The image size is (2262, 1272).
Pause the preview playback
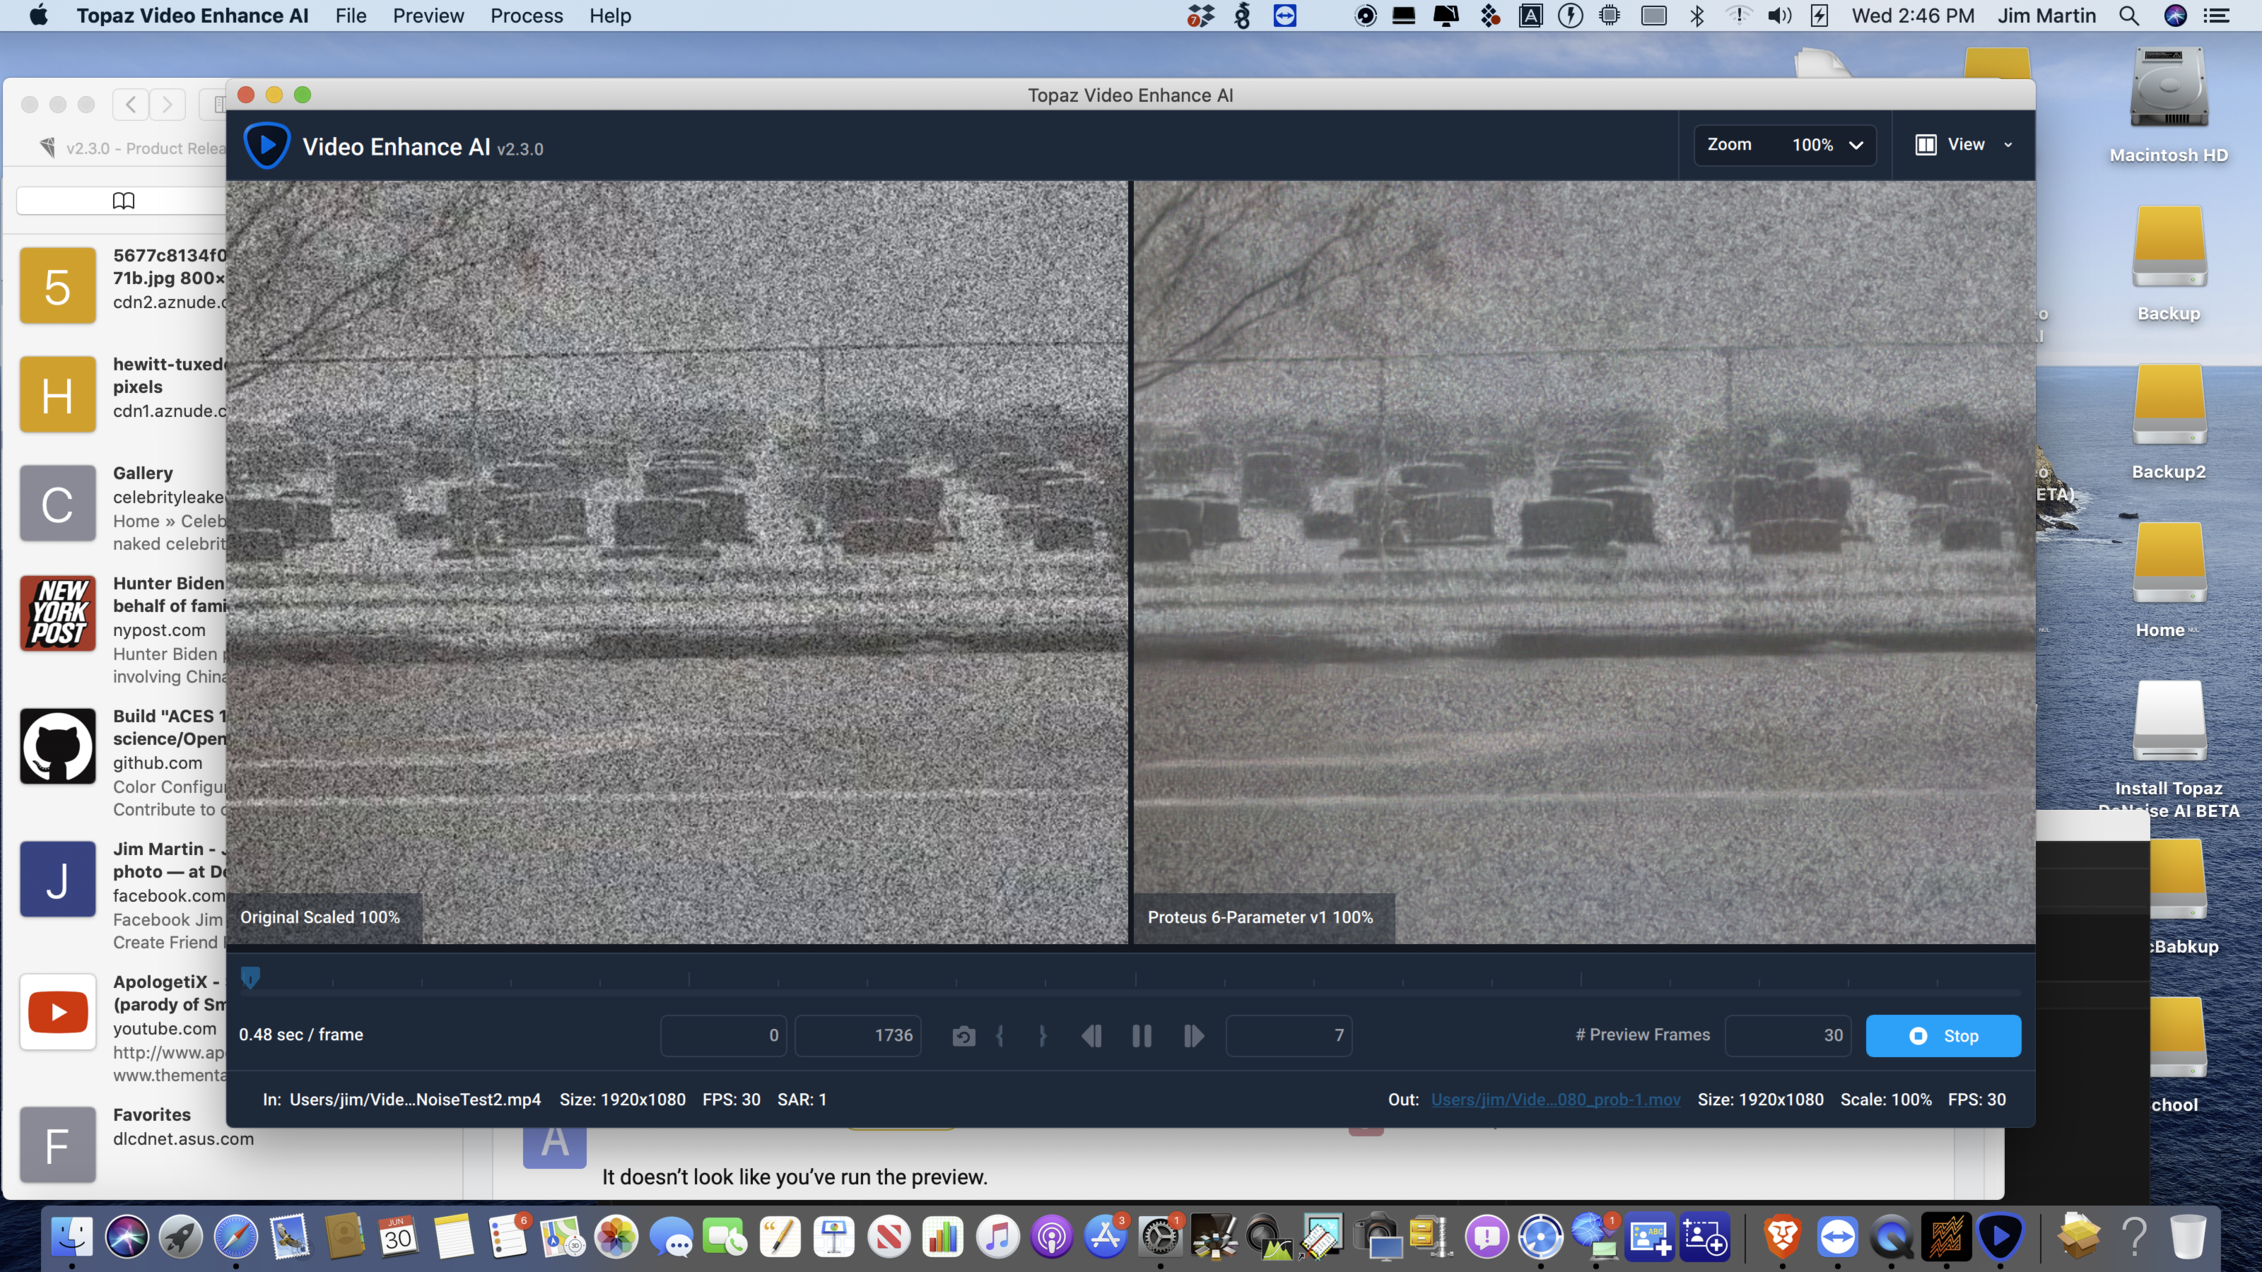click(x=1141, y=1036)
